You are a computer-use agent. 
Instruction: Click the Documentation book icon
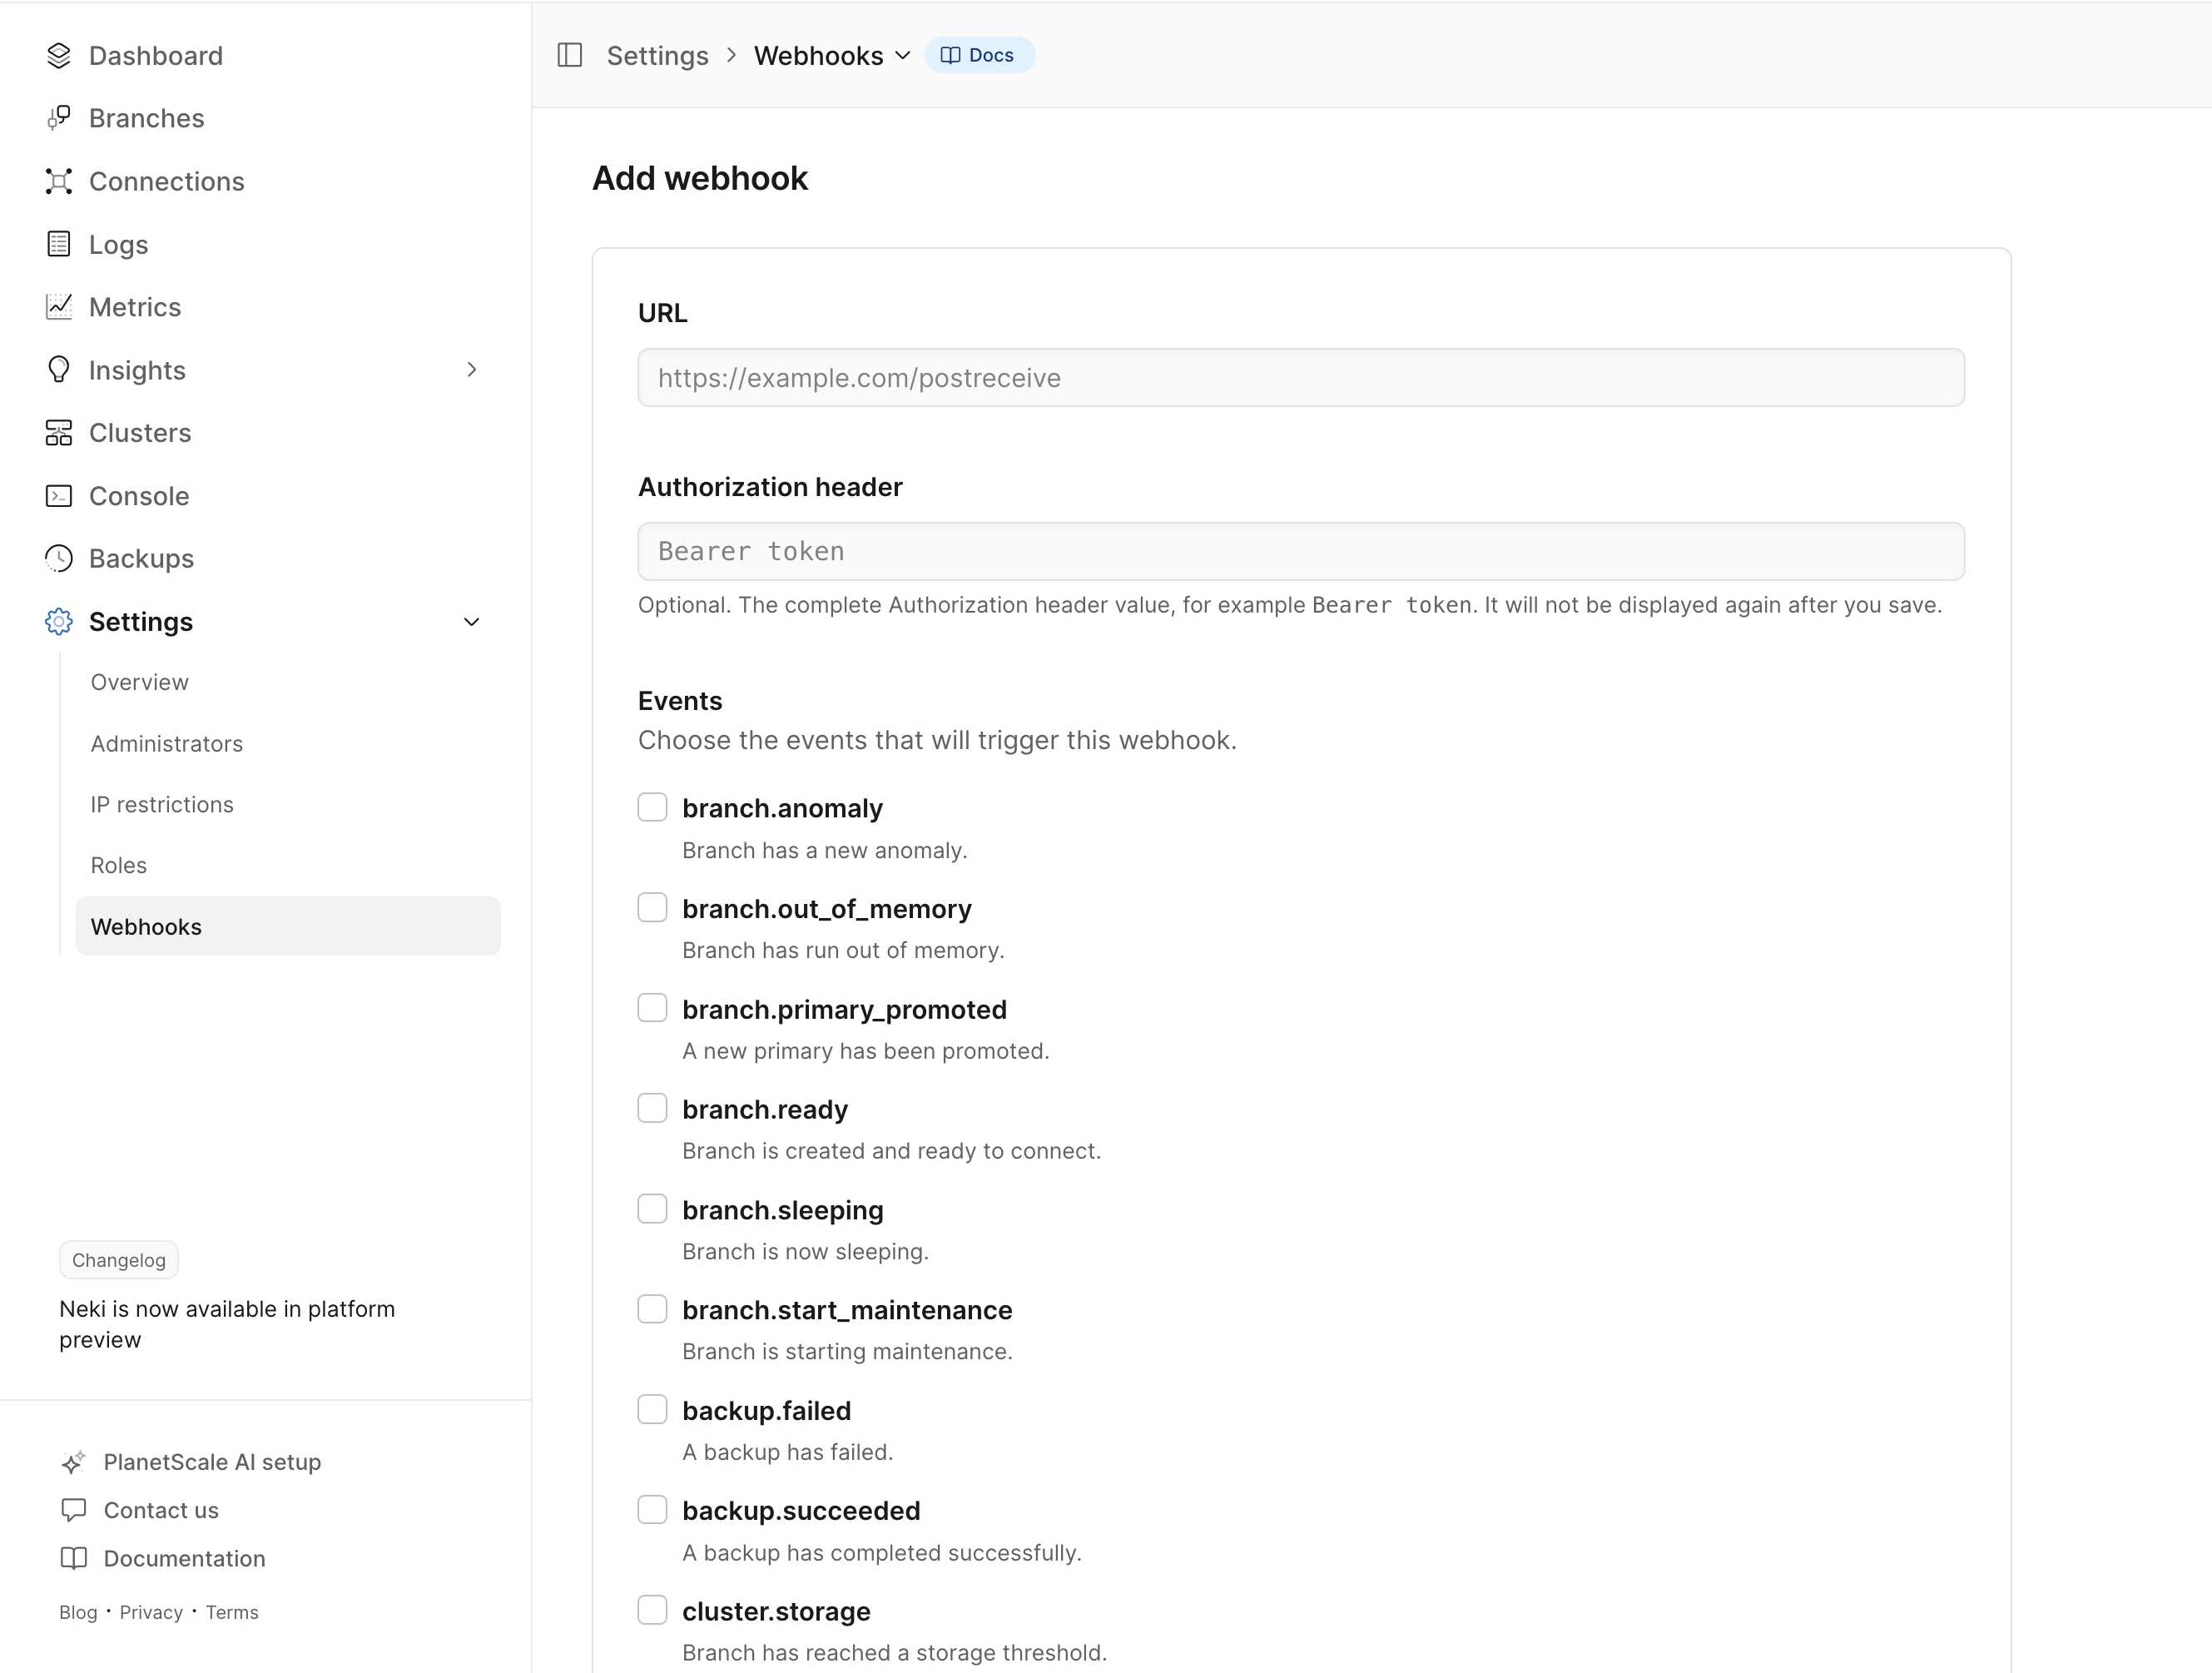click(x=74, y=1558)
